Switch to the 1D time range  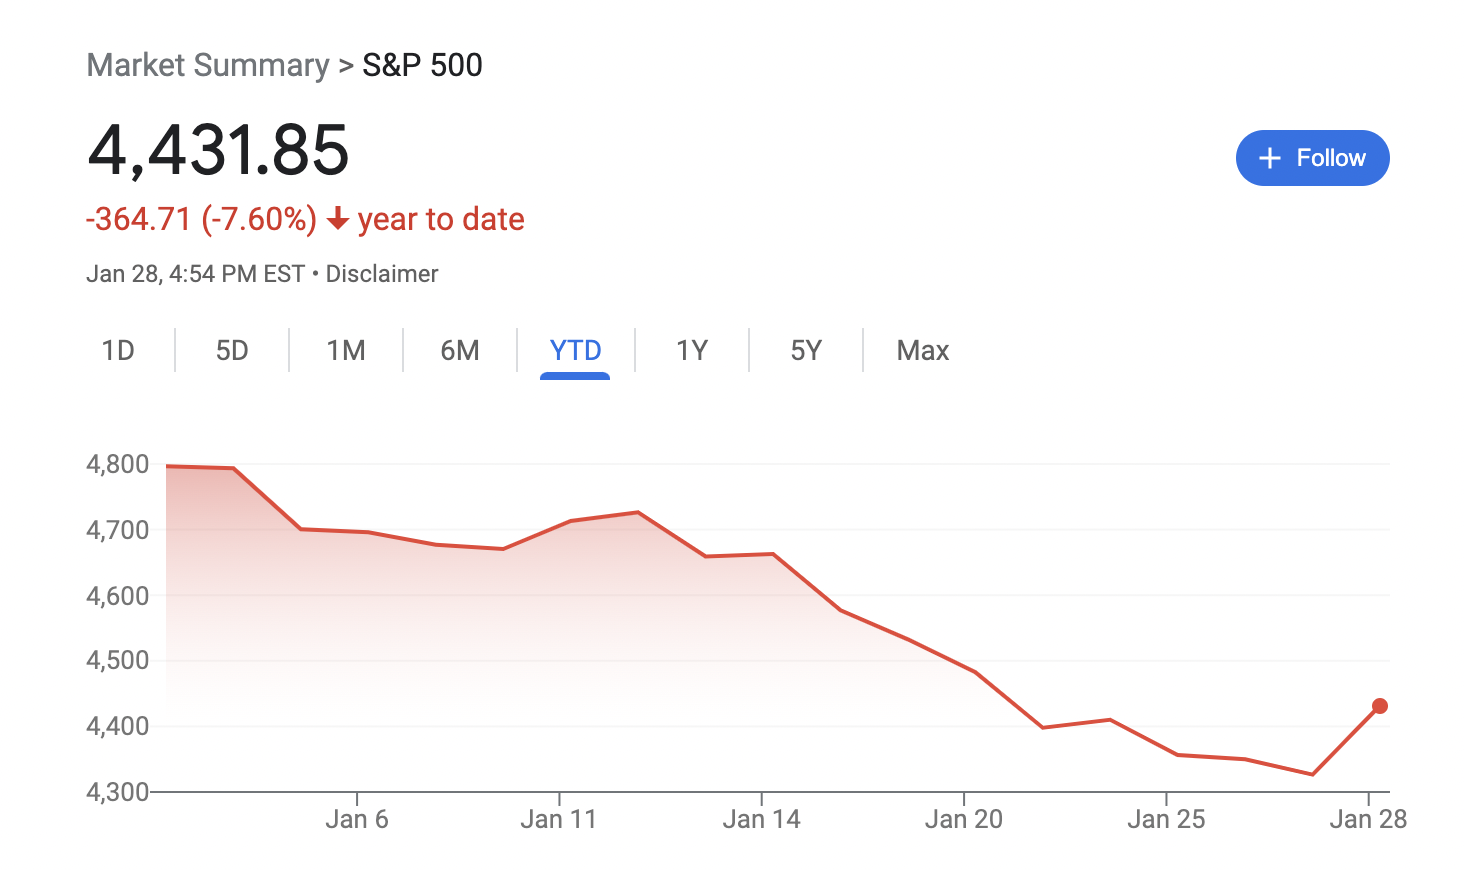point(118,351)
